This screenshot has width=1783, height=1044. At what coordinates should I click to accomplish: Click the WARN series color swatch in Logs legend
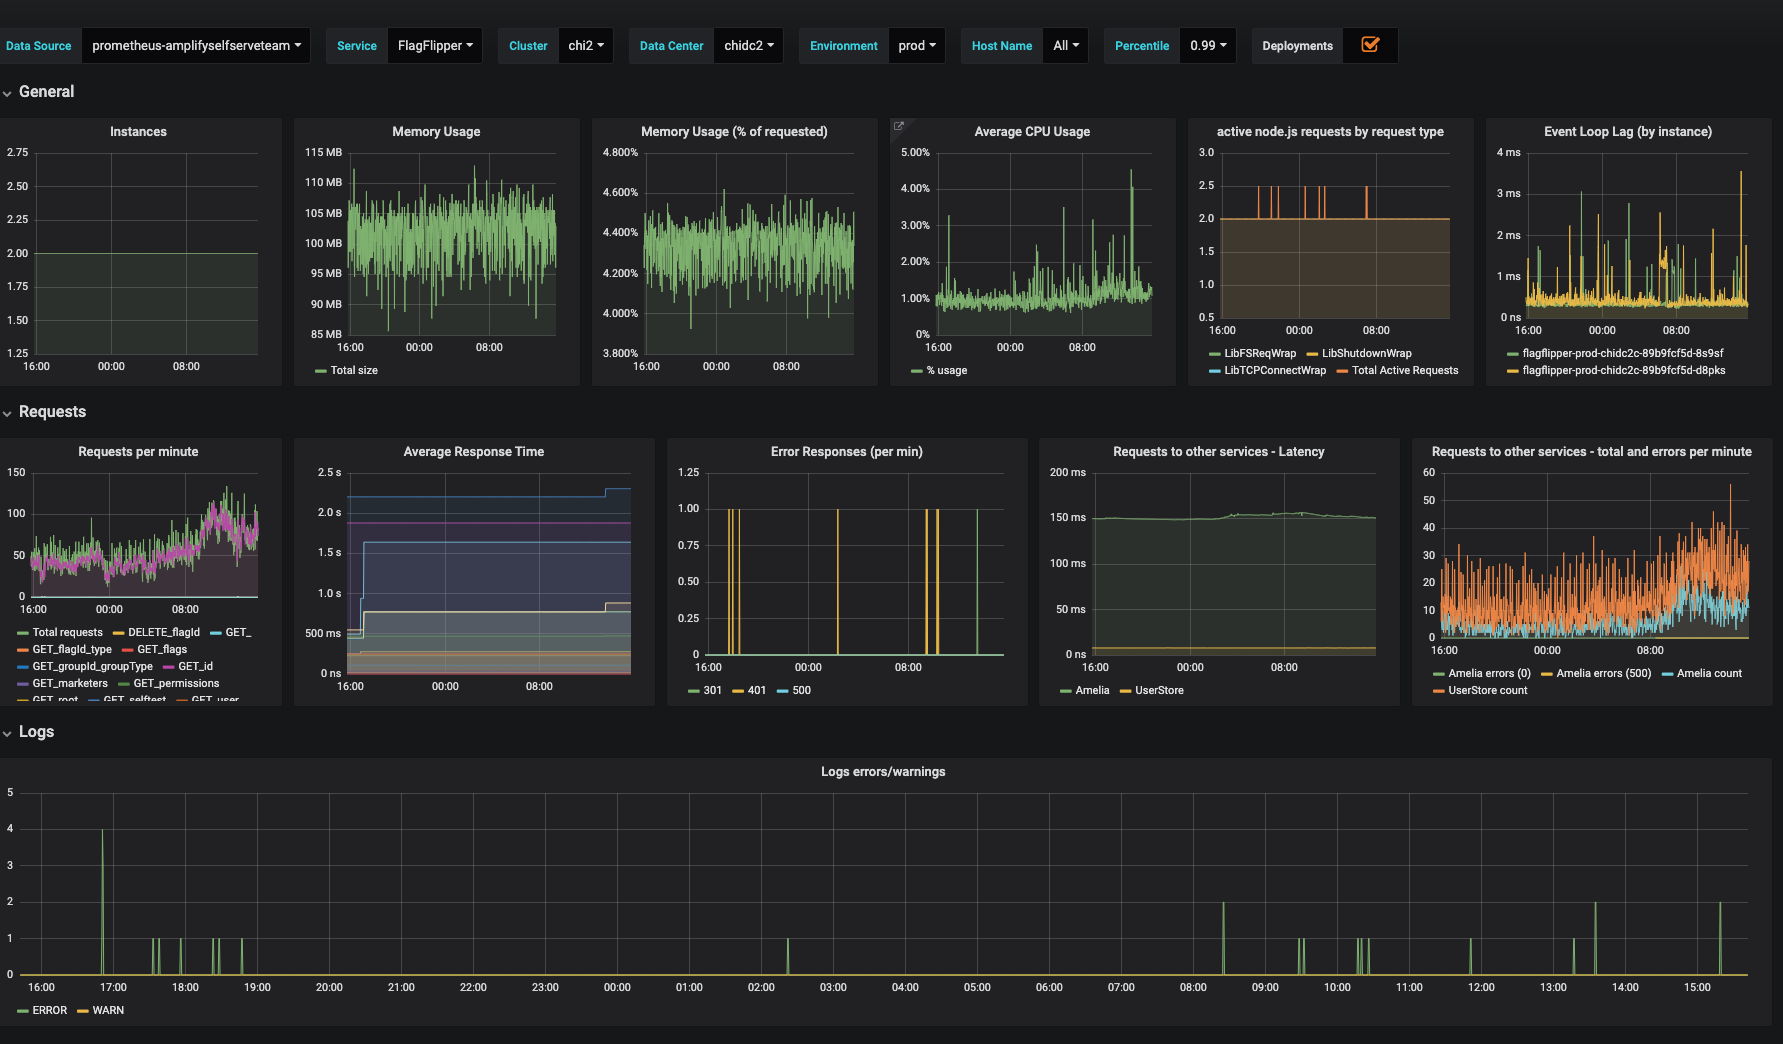point(83,1011)
